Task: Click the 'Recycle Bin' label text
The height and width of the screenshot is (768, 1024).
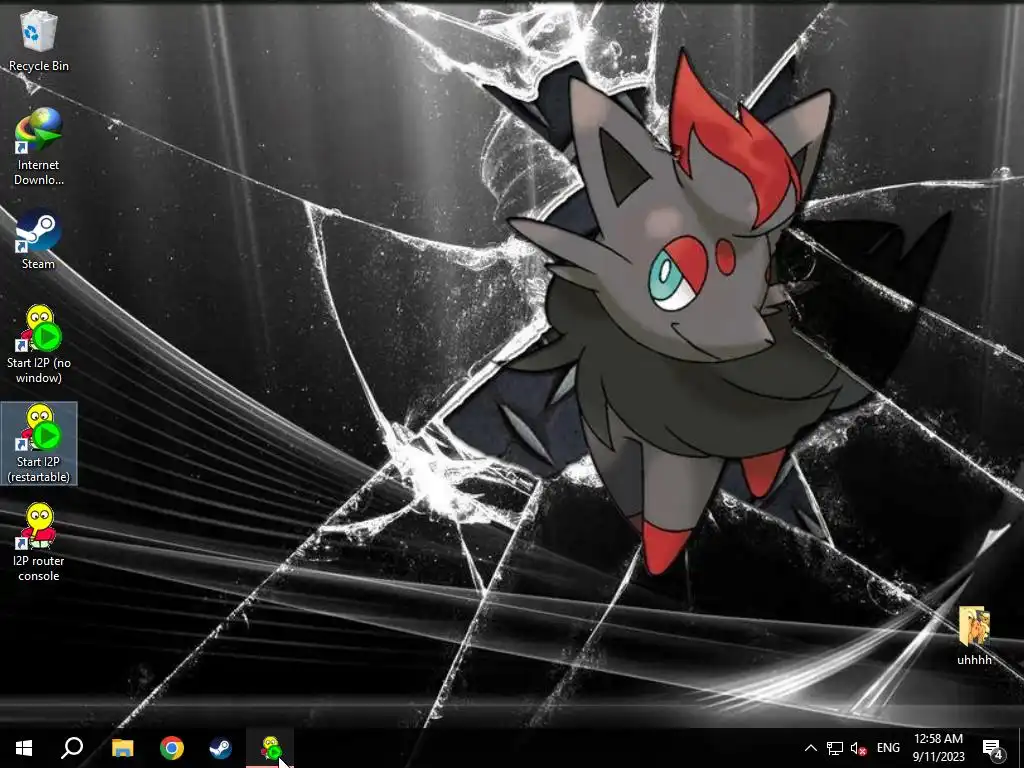Action: (39, 66)
